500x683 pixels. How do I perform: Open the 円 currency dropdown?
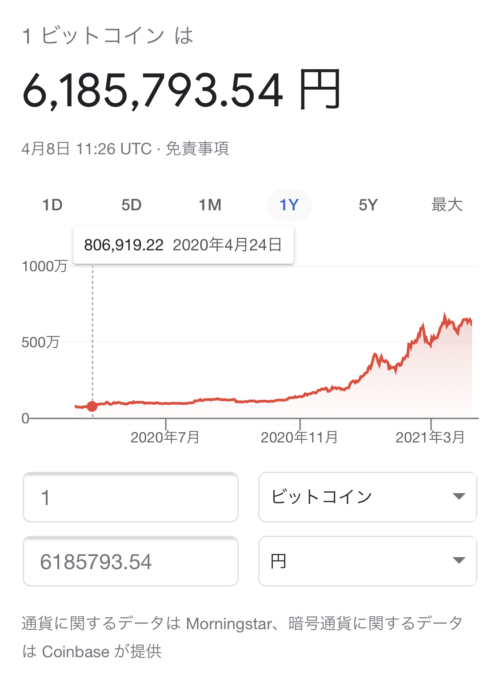[x=368, y=561]
